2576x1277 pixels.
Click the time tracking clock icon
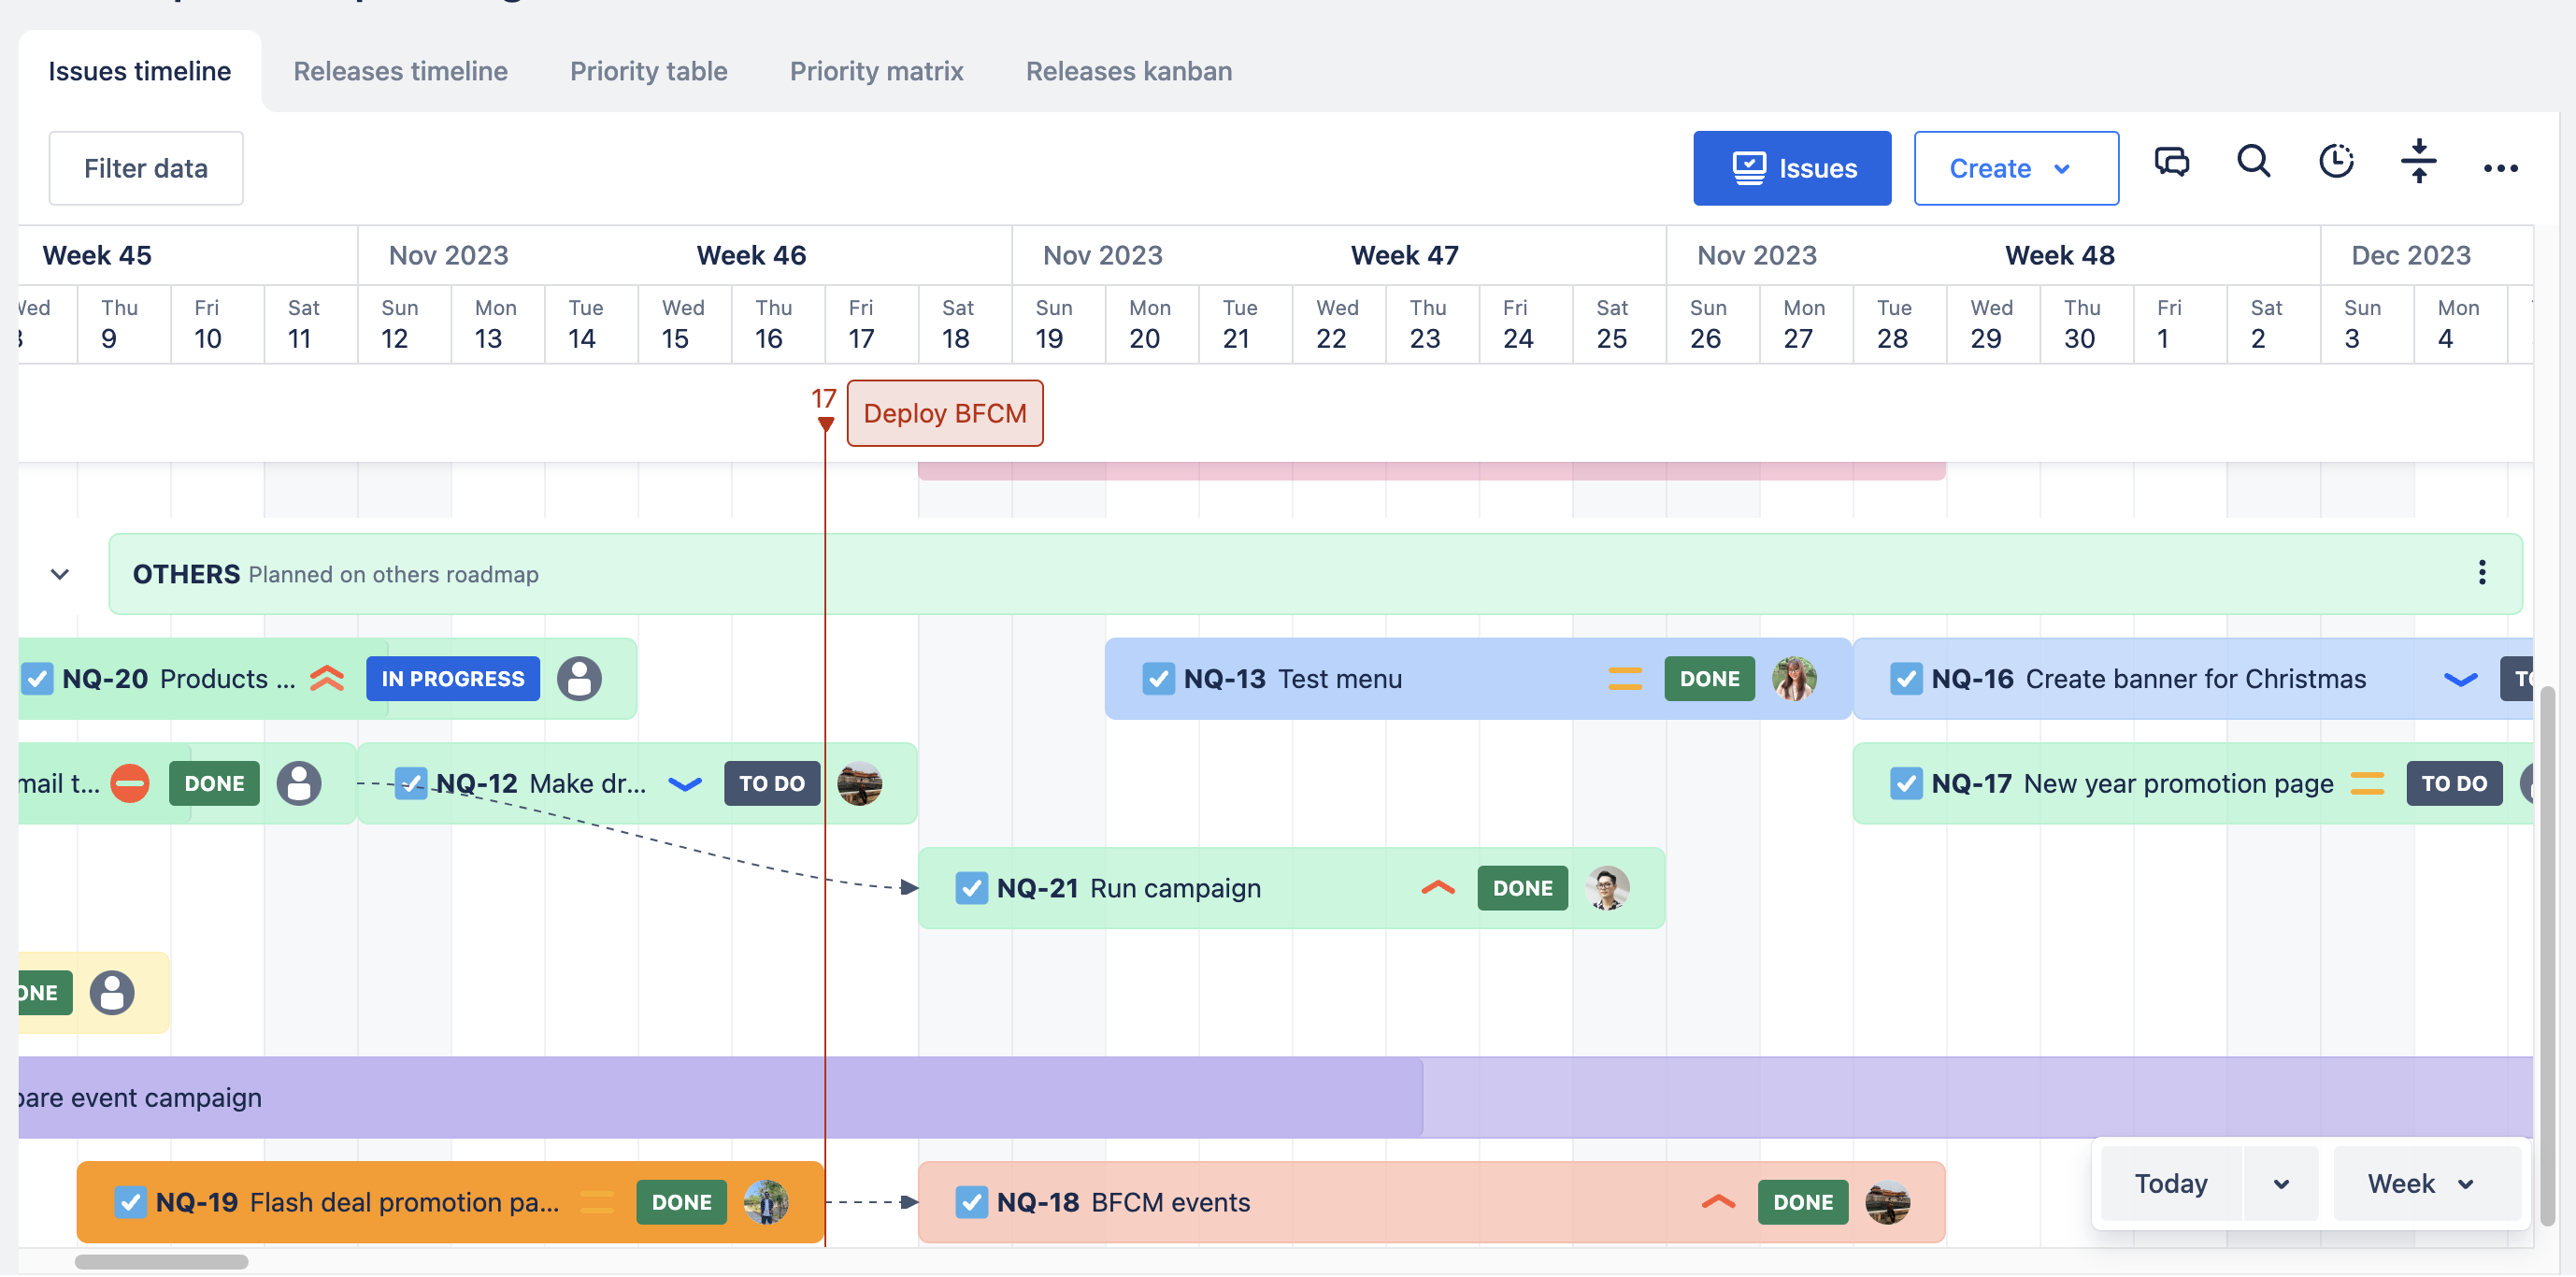click(x=2334, y=163)
